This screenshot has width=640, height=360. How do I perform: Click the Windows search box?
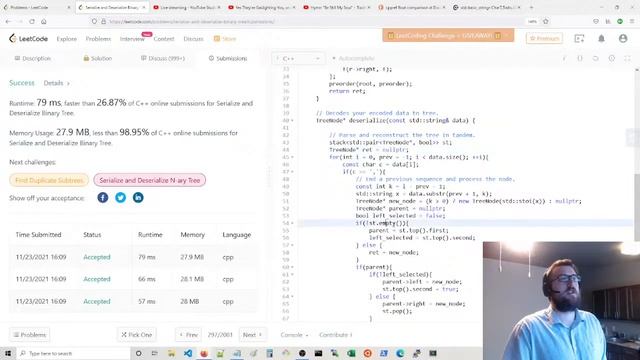tap(73, 353)
